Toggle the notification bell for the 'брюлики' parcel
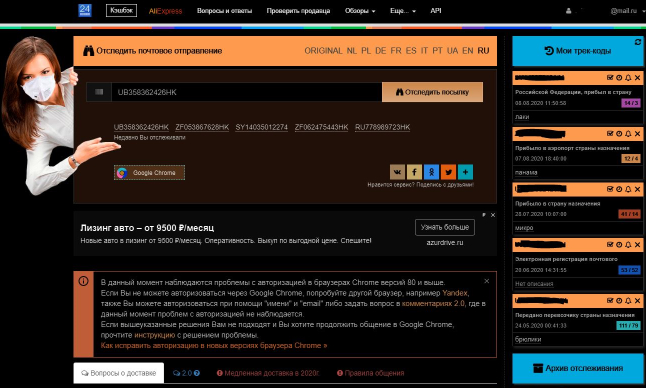646x388 pixels. 628,301
